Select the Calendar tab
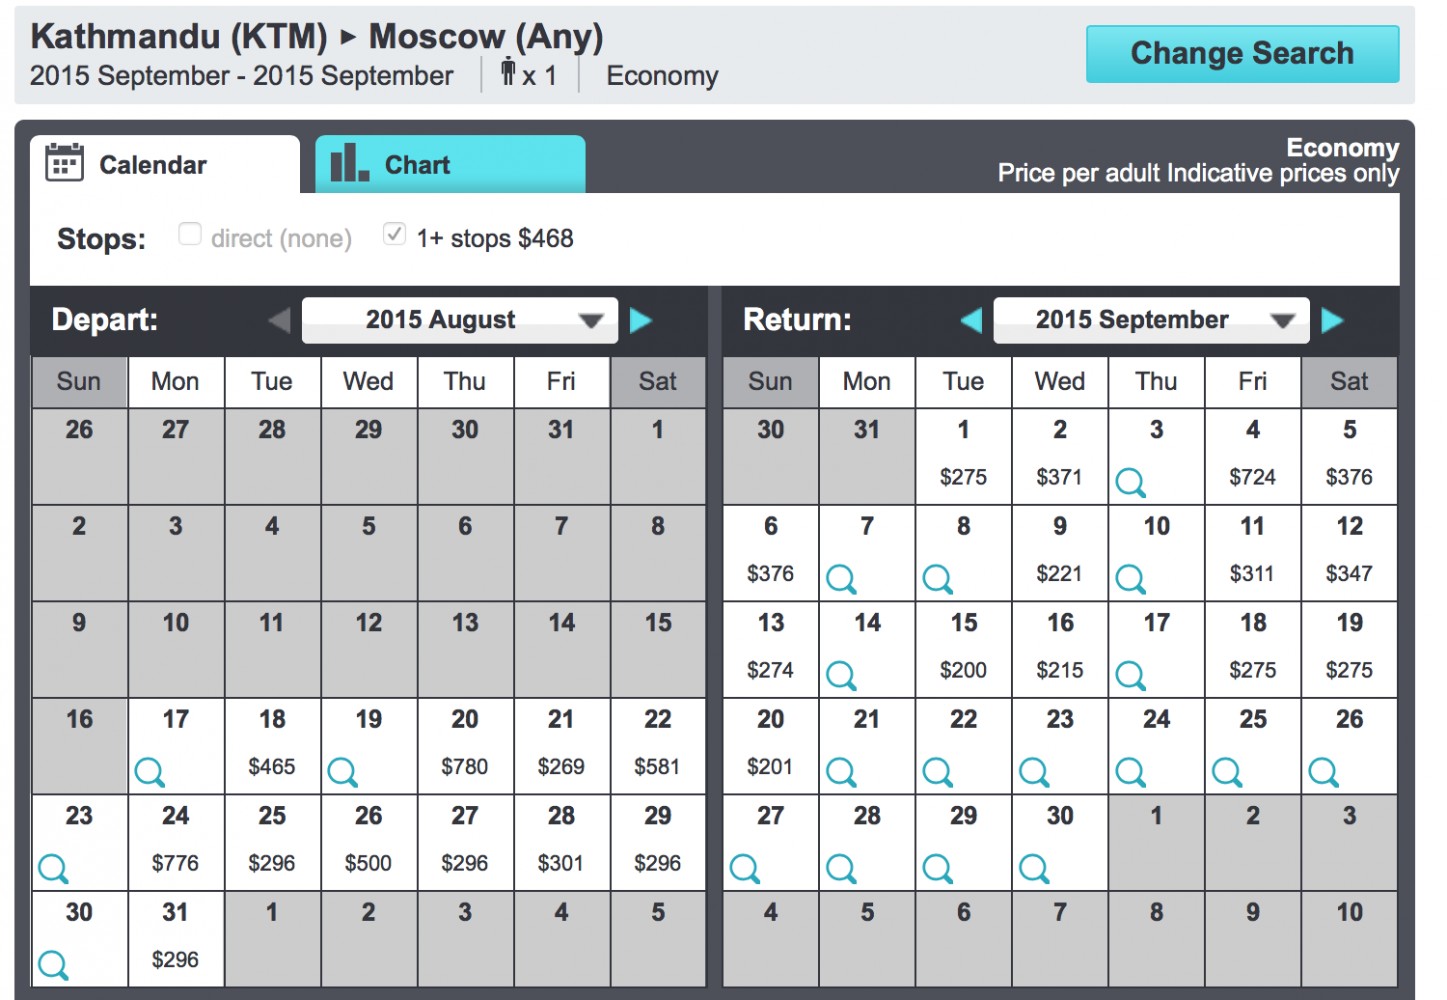 (164, 164)
